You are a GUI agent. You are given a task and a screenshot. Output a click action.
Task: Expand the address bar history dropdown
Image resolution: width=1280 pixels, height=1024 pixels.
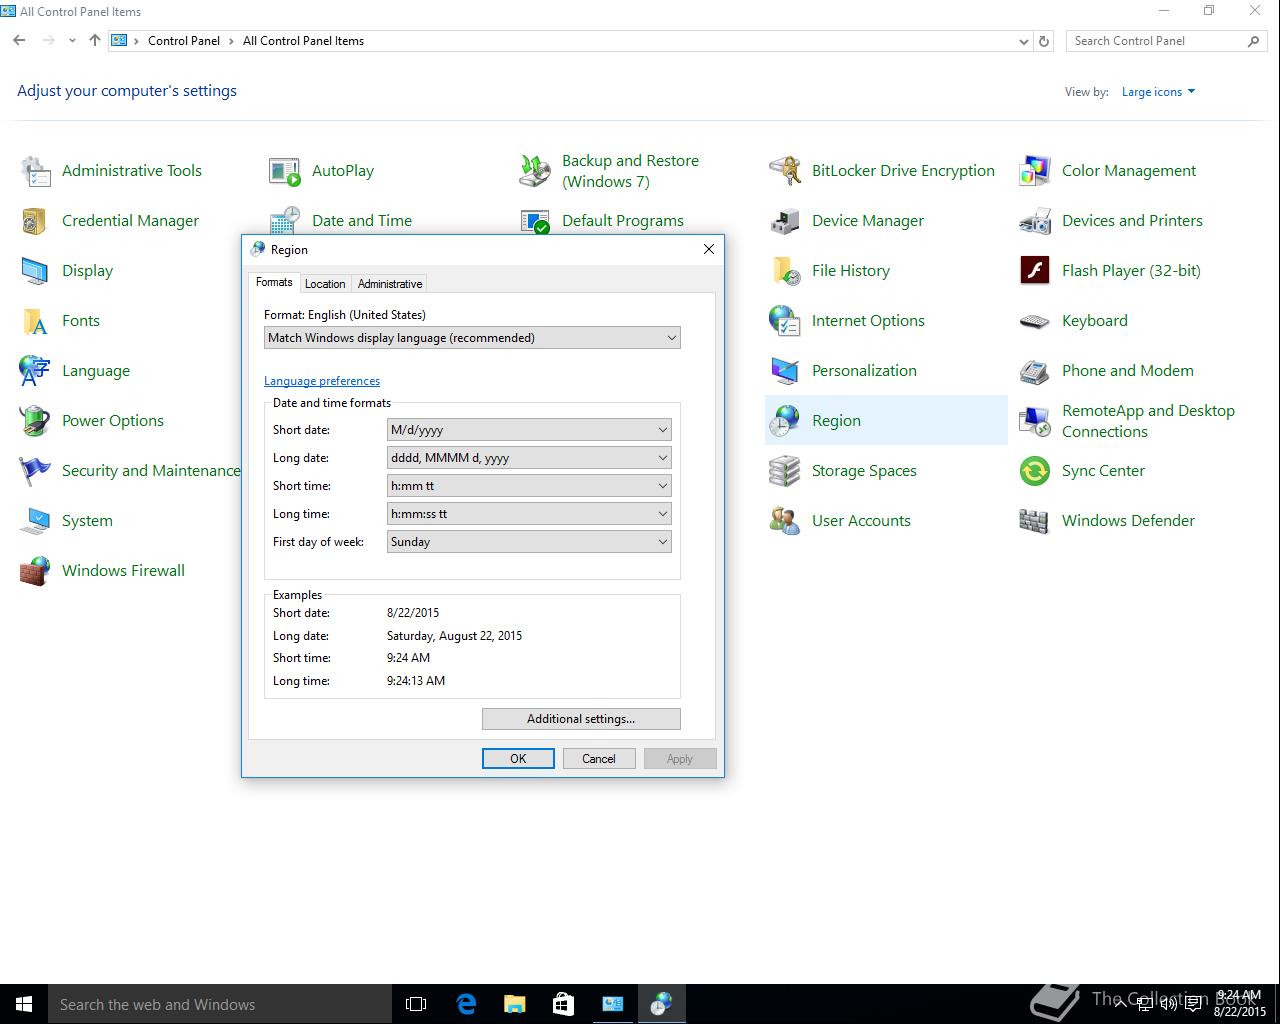click(x=1023, y=42)
